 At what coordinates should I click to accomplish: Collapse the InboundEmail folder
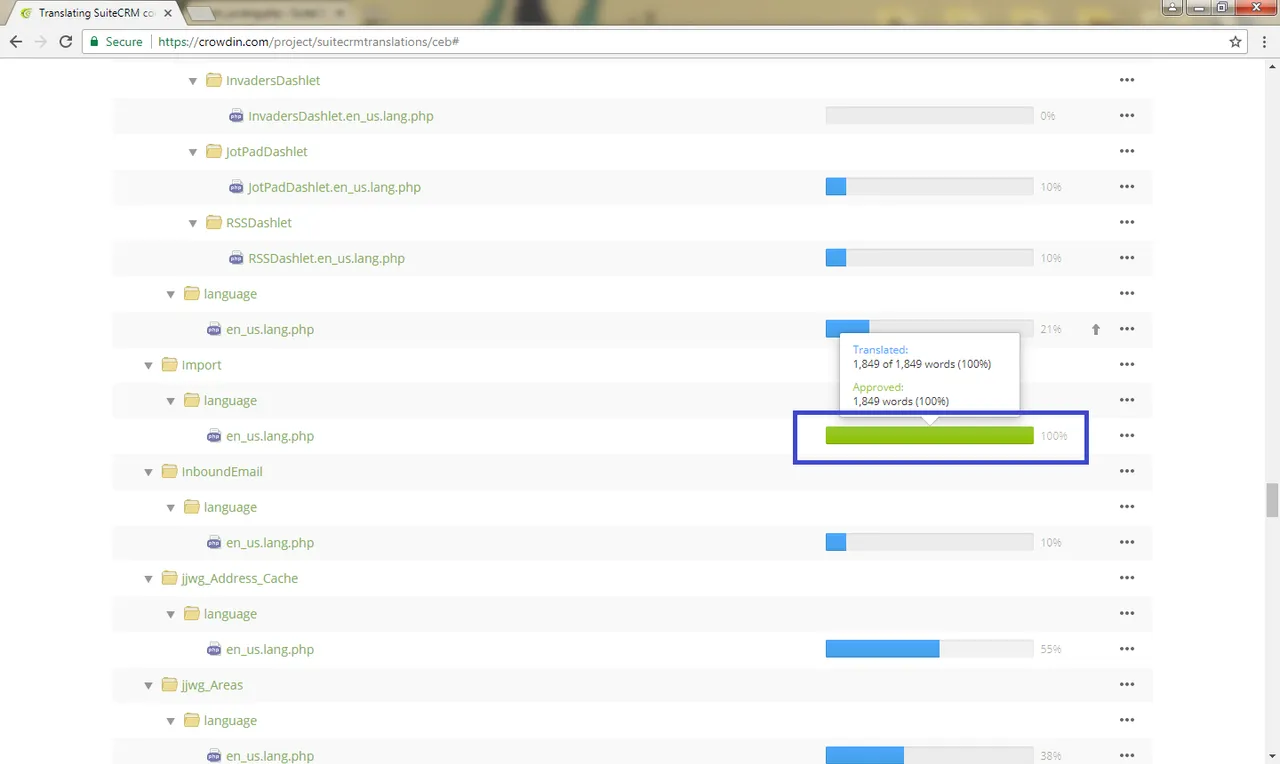[149, 472]
